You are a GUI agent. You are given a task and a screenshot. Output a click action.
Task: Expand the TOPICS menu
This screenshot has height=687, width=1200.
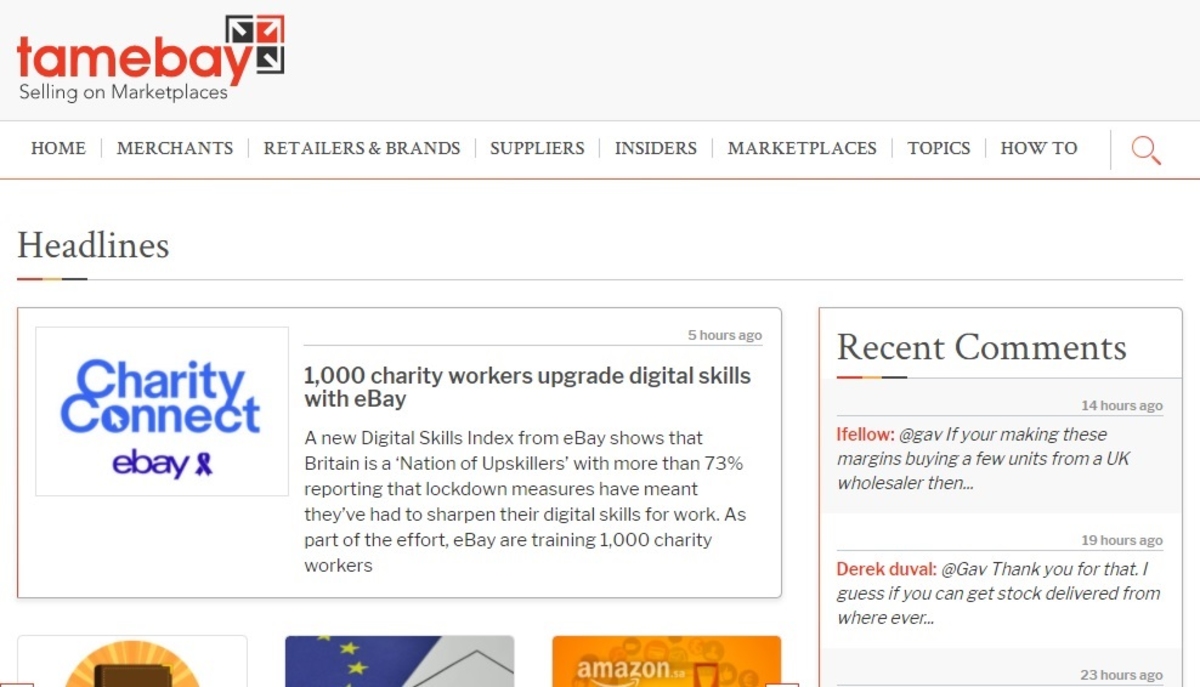(x=939, y=148)
